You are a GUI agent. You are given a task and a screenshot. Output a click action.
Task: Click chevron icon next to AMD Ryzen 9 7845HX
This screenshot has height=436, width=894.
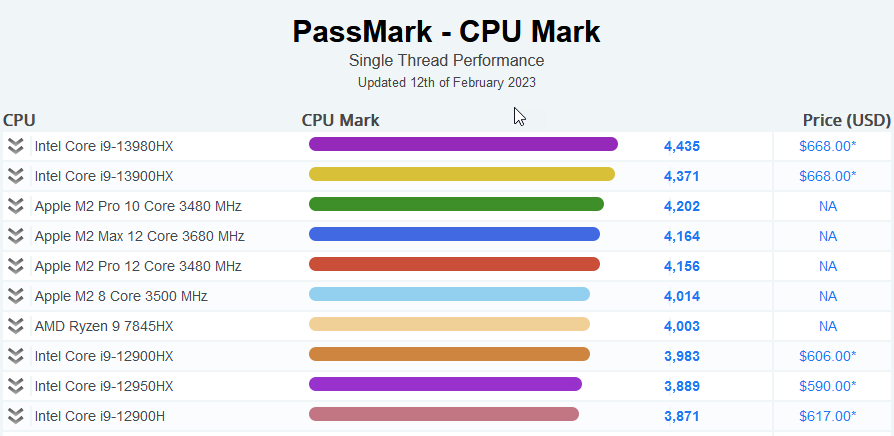[x=15, y=326]
